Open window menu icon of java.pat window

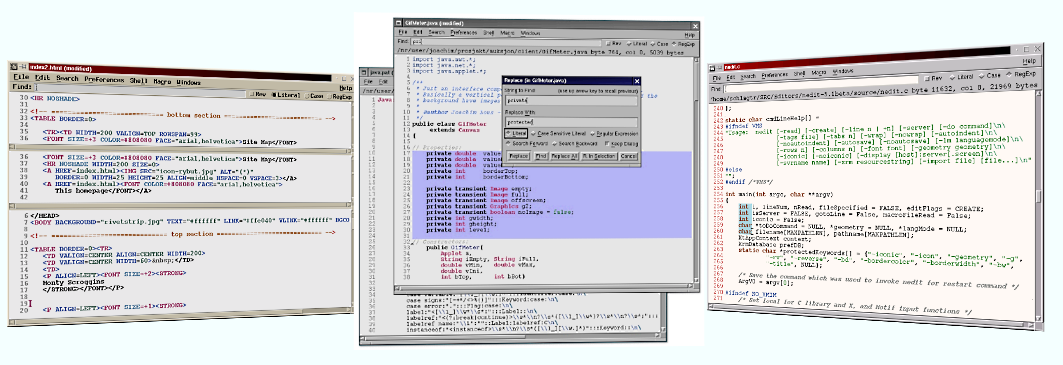coord(364,73)
